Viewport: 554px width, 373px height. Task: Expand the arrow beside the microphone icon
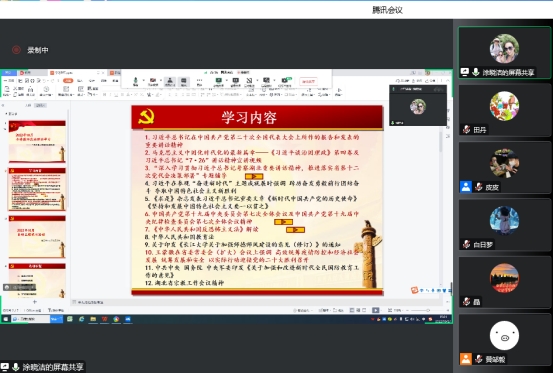143,80
